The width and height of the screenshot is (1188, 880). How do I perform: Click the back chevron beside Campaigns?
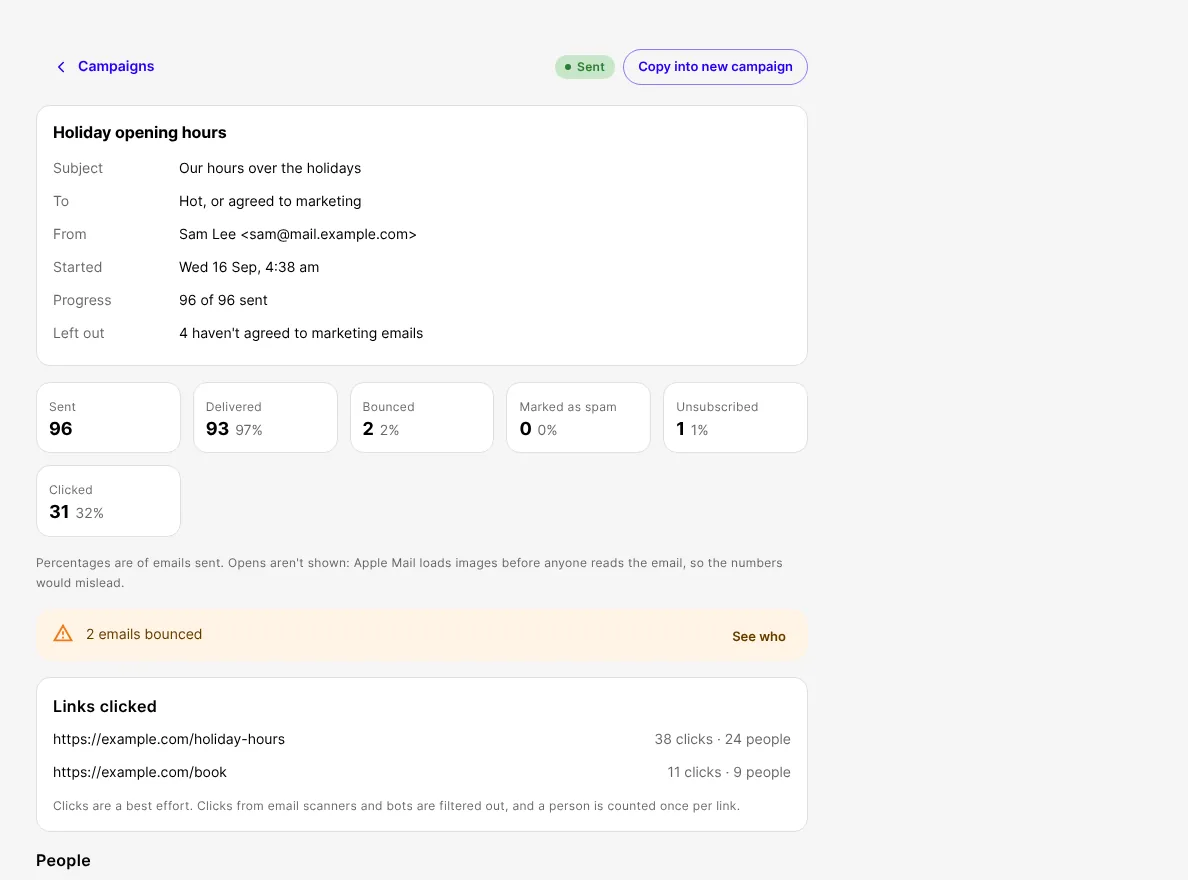[x=61, y=67]
